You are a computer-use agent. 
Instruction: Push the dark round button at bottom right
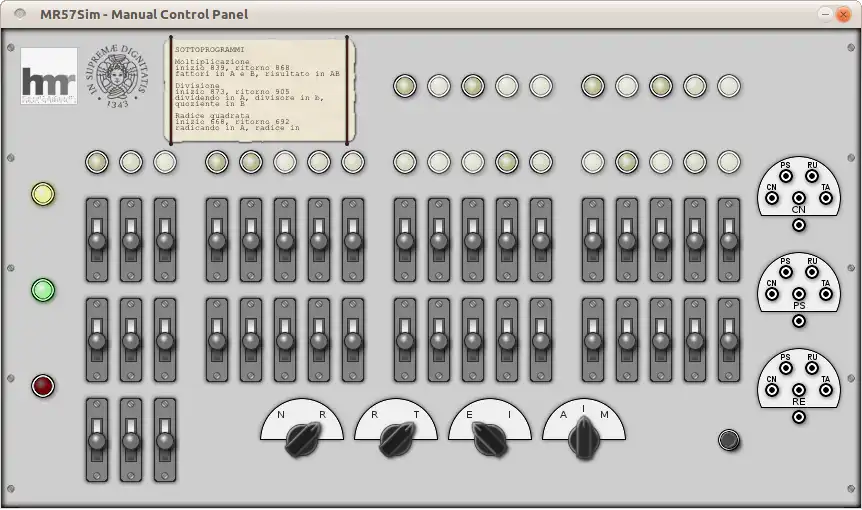pyautogui.click(x=729, y=440)
